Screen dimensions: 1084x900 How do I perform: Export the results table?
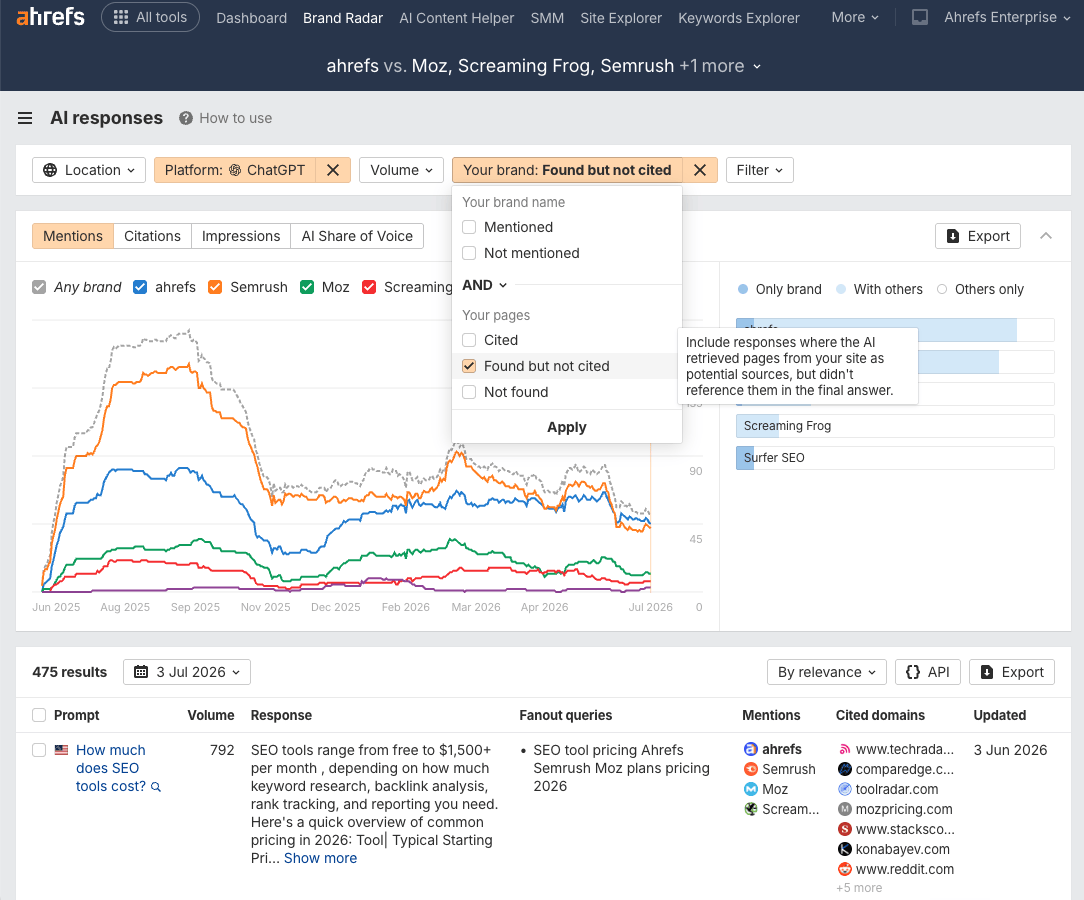[x=1011, y=673]
